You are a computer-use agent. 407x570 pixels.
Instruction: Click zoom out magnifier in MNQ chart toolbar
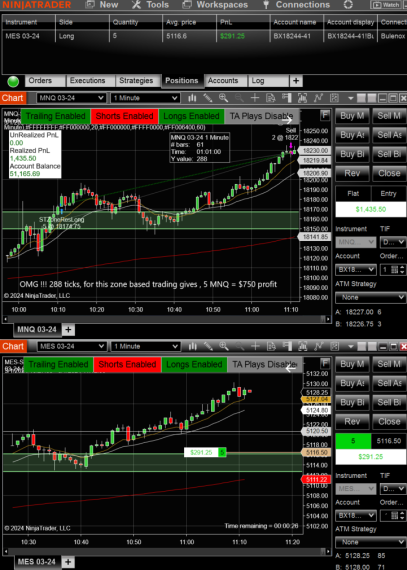pyautogui.click(x=239, y=98)
